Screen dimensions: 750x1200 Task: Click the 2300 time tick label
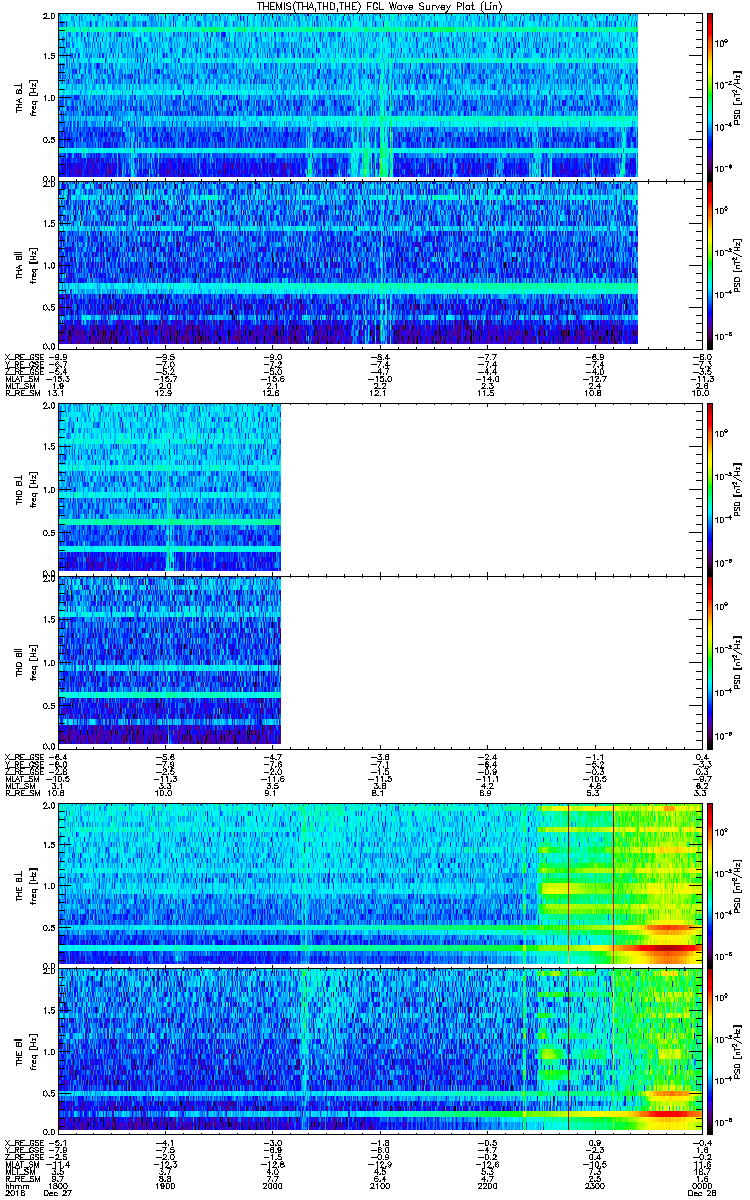point(596,1186)
